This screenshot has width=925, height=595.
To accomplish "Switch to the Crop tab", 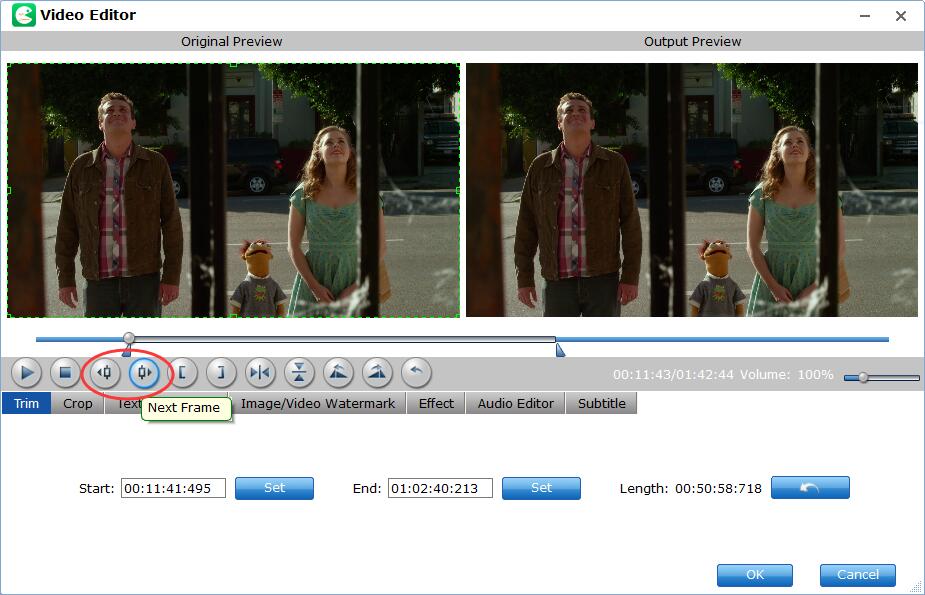I will (78, 403).
